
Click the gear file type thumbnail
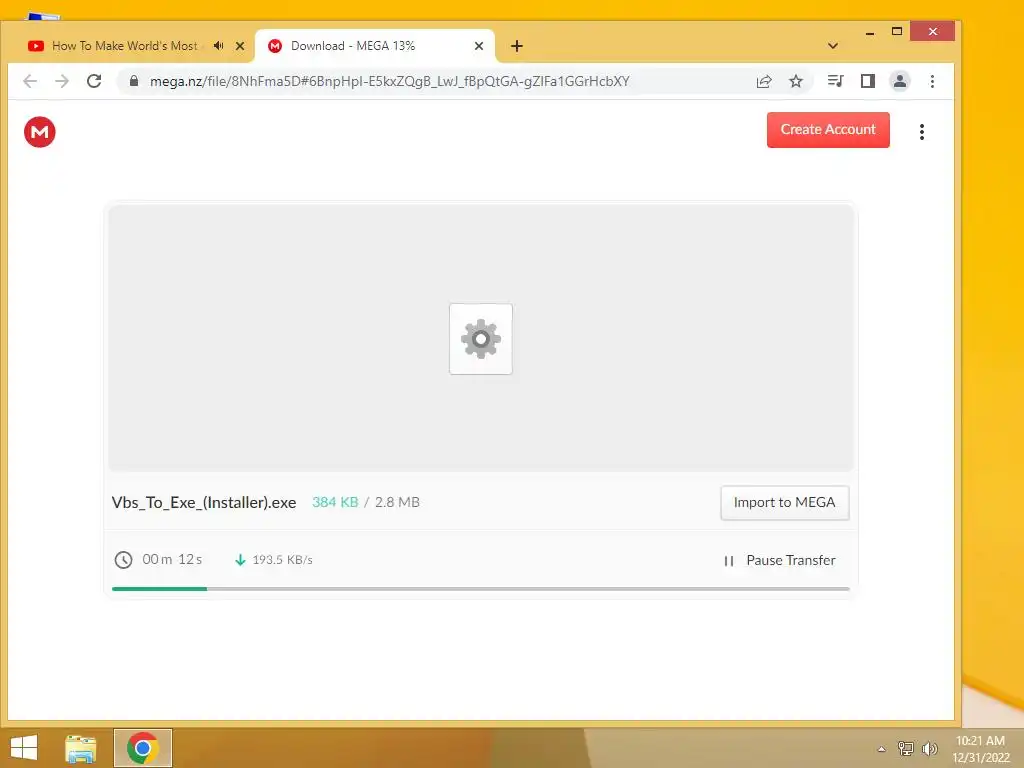pyautogui.click(x=481, y=339)
